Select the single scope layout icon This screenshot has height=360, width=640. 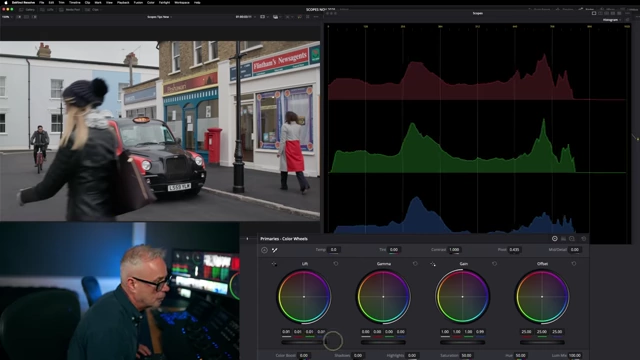pyautogui.click(x=594, y=13)
